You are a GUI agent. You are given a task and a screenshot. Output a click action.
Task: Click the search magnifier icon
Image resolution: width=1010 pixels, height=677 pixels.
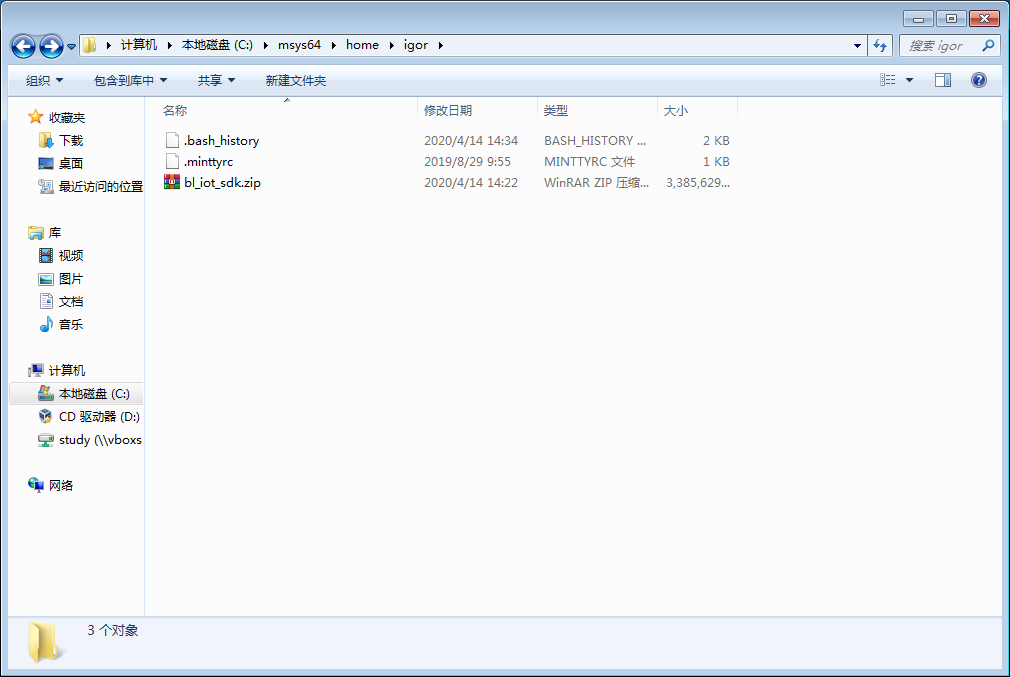(988, 45)
